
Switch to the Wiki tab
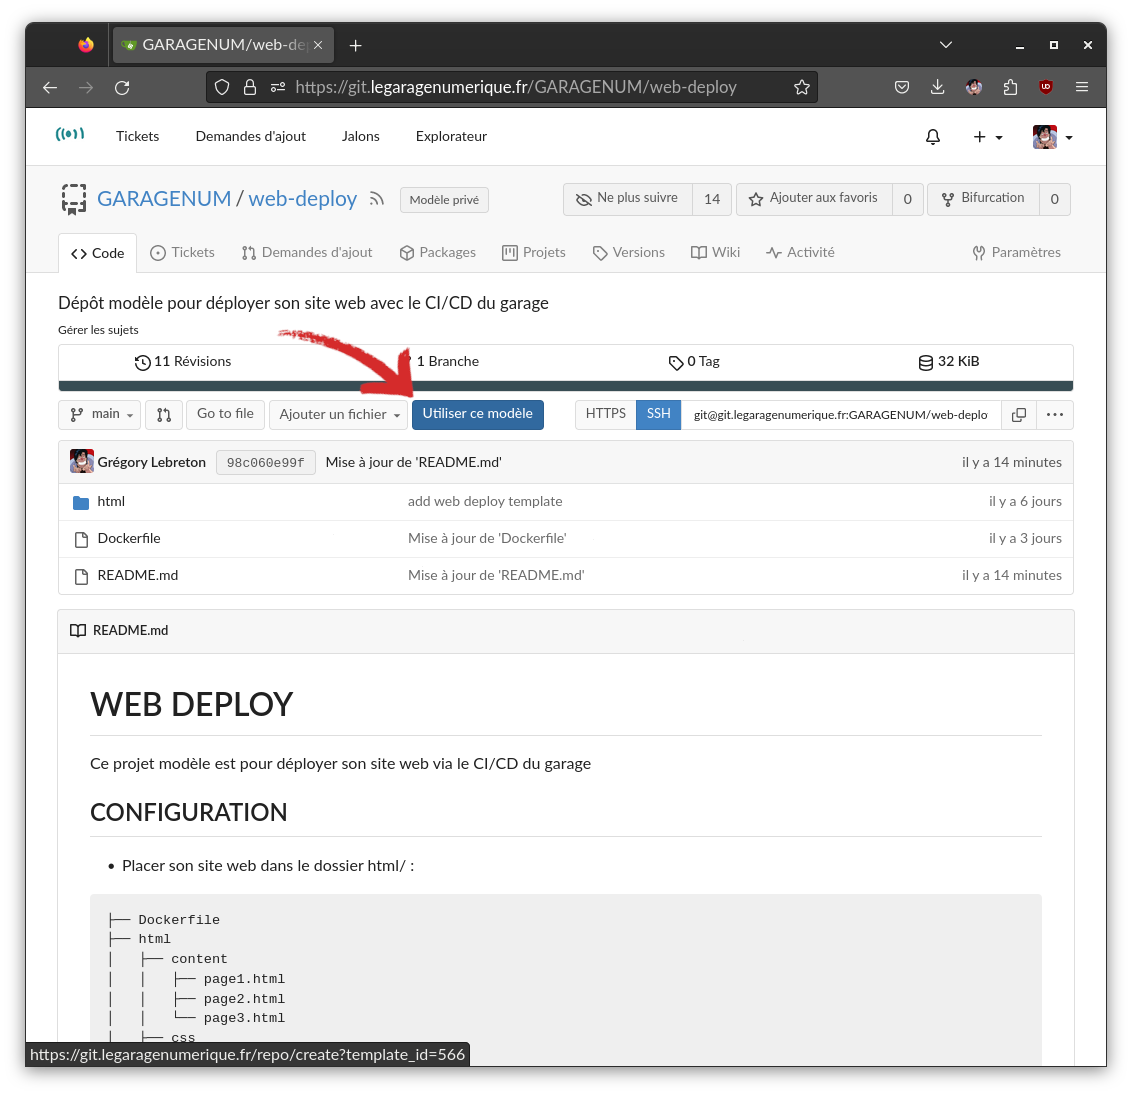click(715, 253)
